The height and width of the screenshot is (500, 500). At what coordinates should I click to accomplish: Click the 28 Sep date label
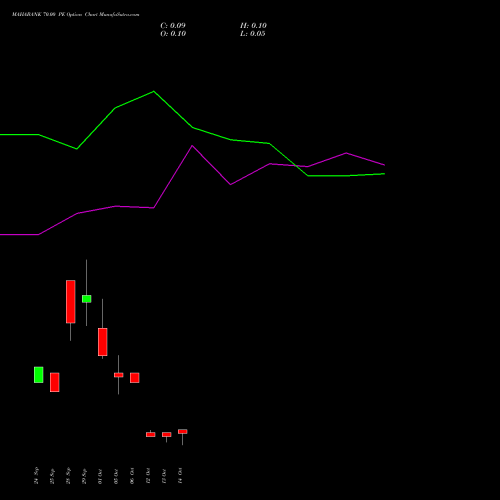(68, 476)
